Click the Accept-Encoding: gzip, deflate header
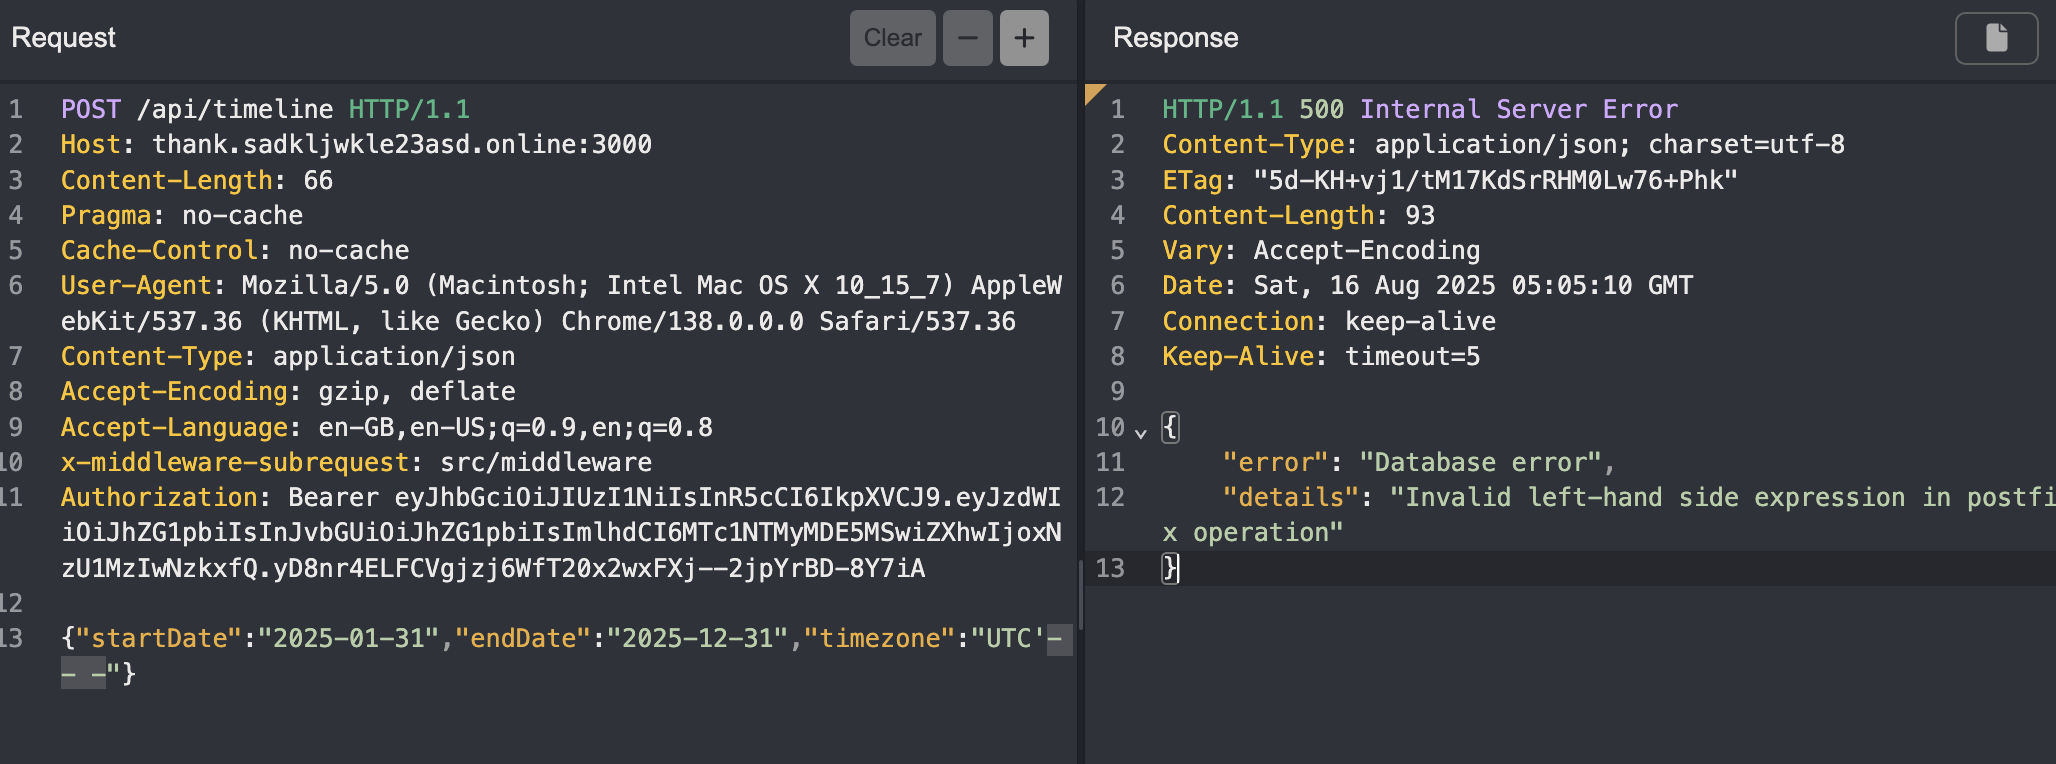 288,391
